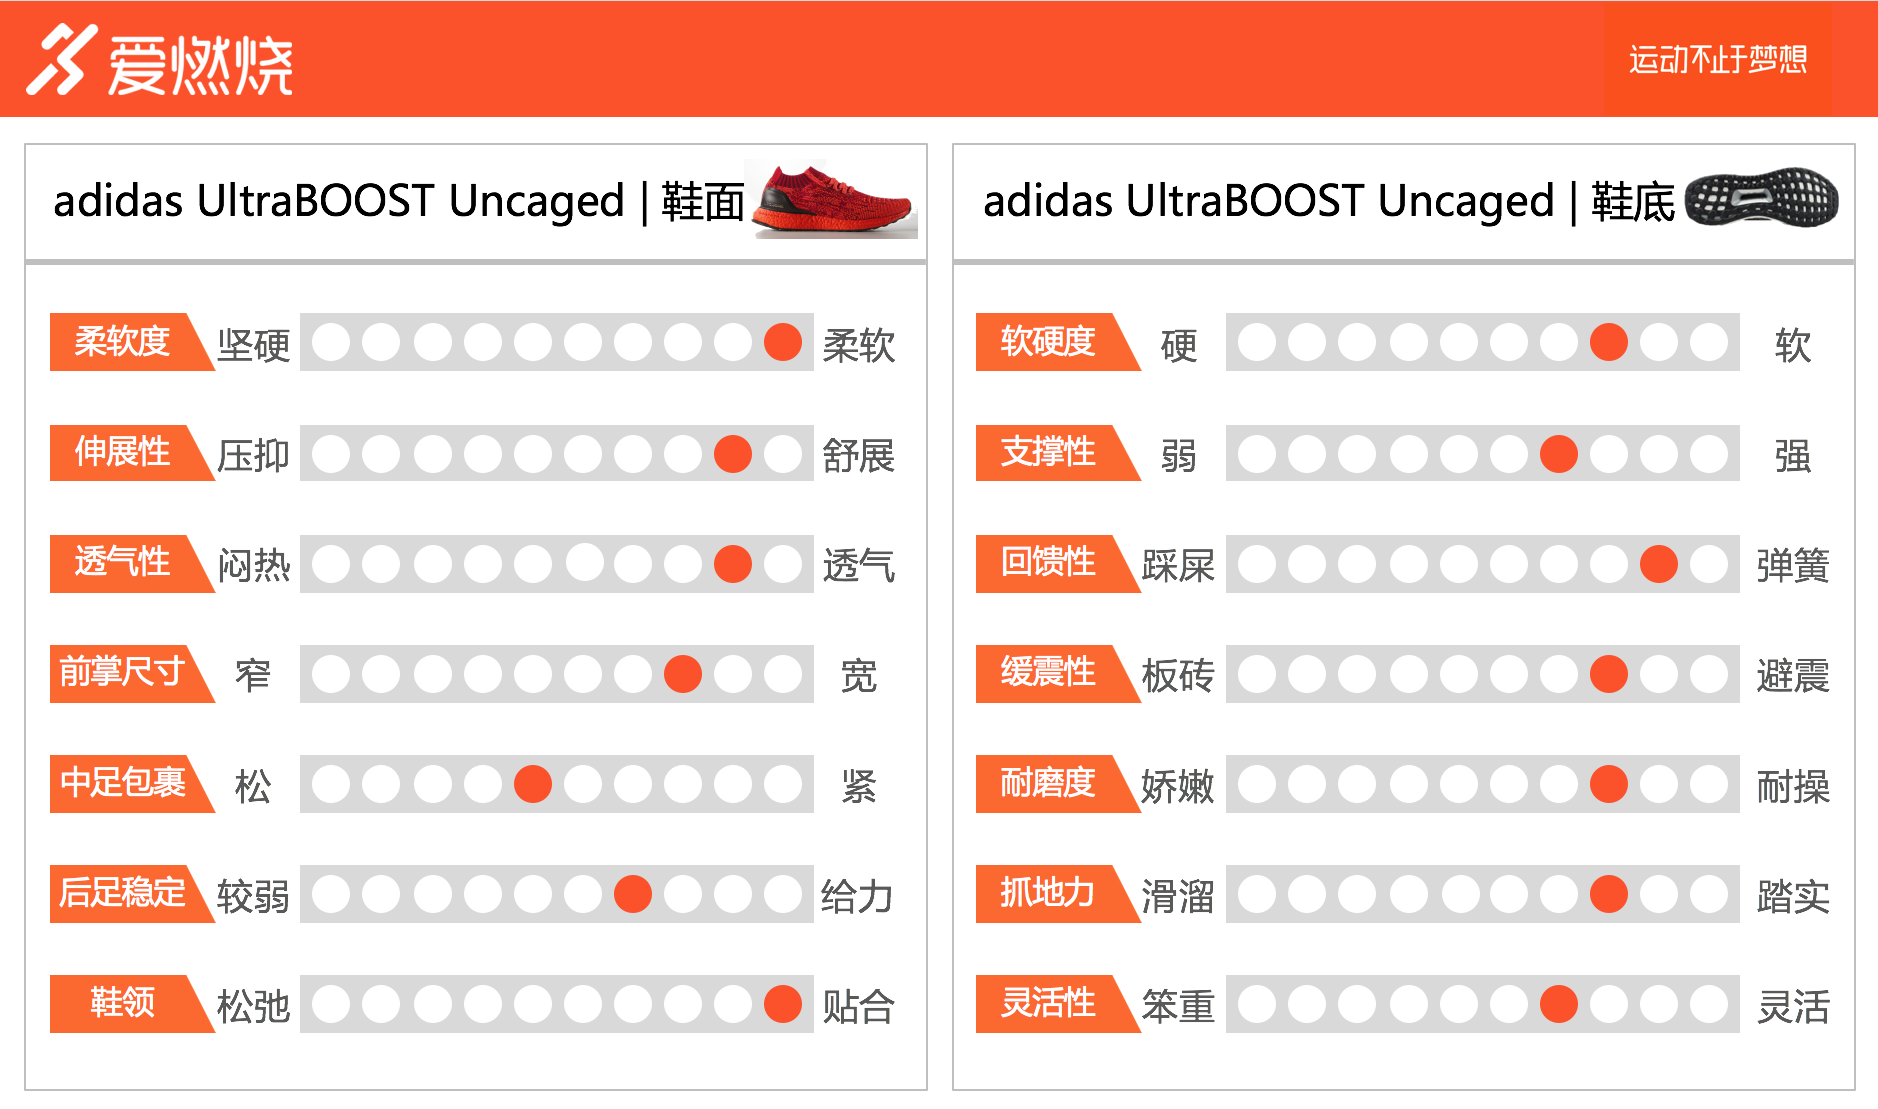The width and height of the screenshot is (1878, 1109).
Task: Click the 爱燃烧 logo icon
Action: click(62, 60)
